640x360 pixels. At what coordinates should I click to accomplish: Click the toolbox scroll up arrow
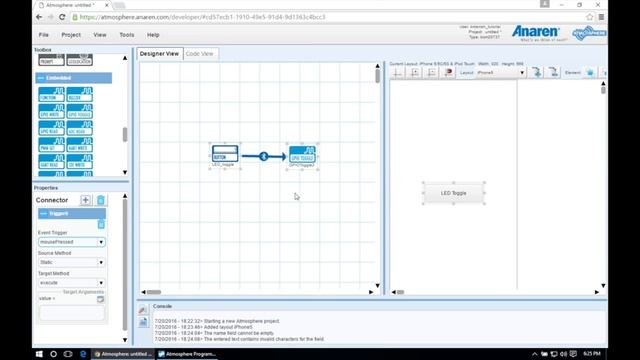125,58
